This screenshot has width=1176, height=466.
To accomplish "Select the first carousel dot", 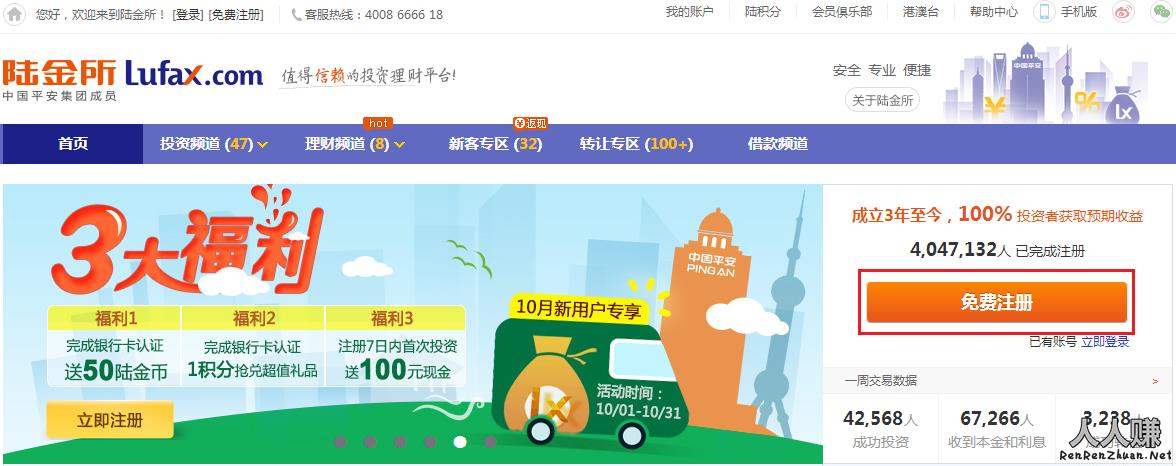I will 340,441.
